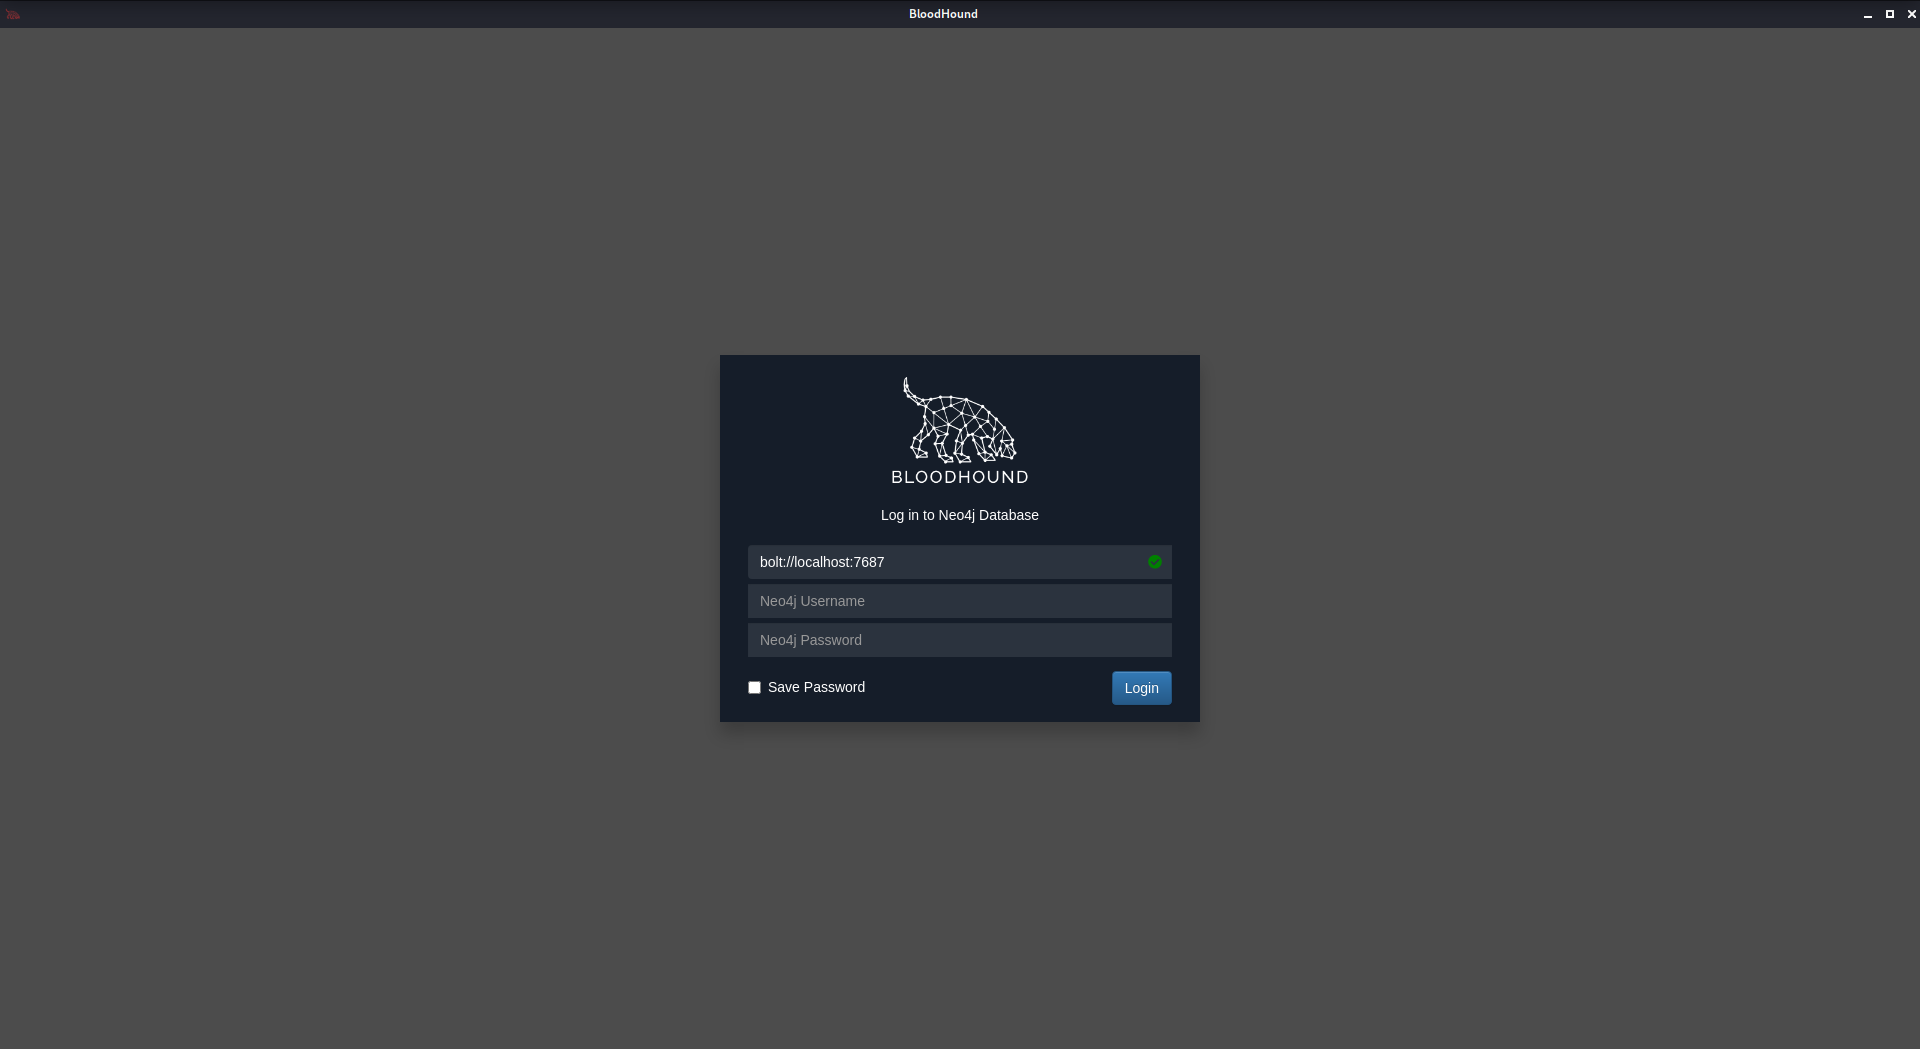
Task: Click empty panel space between Save Password and Login
Action: pos(988,688)
